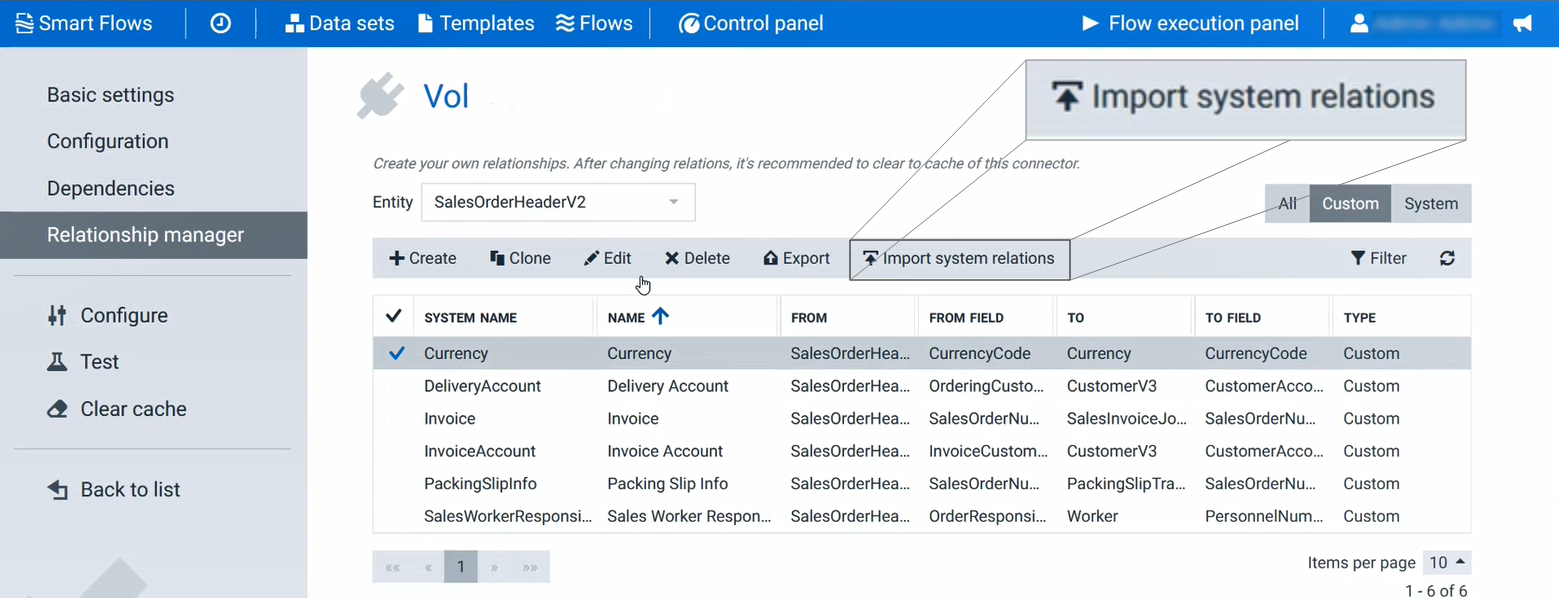The height and width of the screenshot is (598, 1559).
Task: Select the SalesWorkerResponsi... row
Action: click(x=922, y=516)
